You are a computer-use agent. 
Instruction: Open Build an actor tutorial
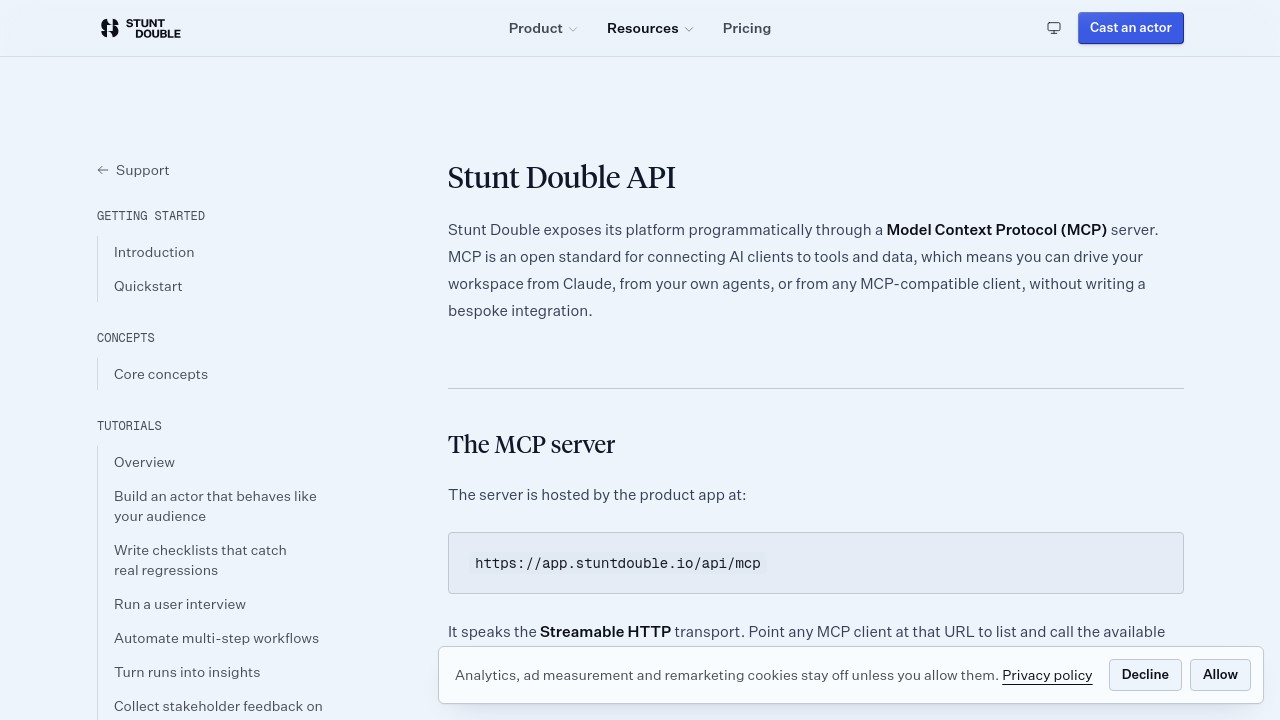[x=215, y=506]
